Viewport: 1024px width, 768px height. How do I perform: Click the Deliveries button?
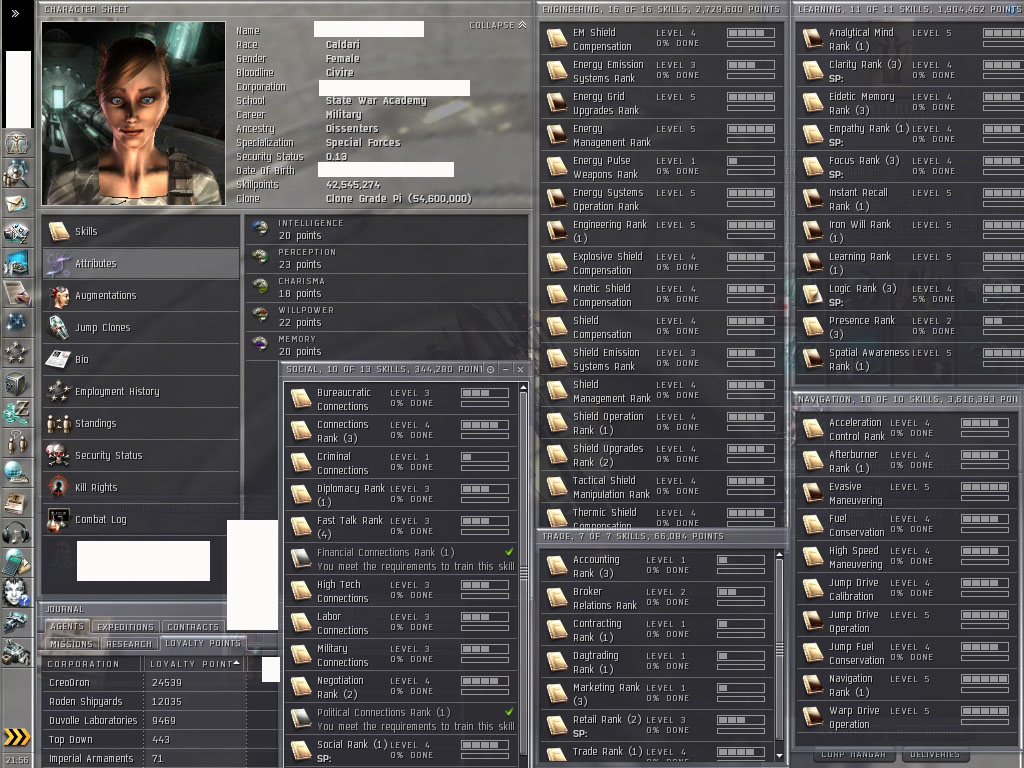[x=935, y=754]
